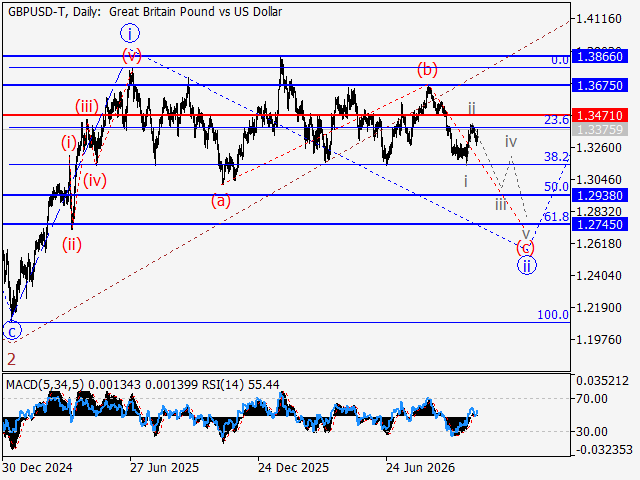This screenshot has width=640, height=480.
Task: Click the -0.032353 indicator scale value
Action: tap(605, 450)
